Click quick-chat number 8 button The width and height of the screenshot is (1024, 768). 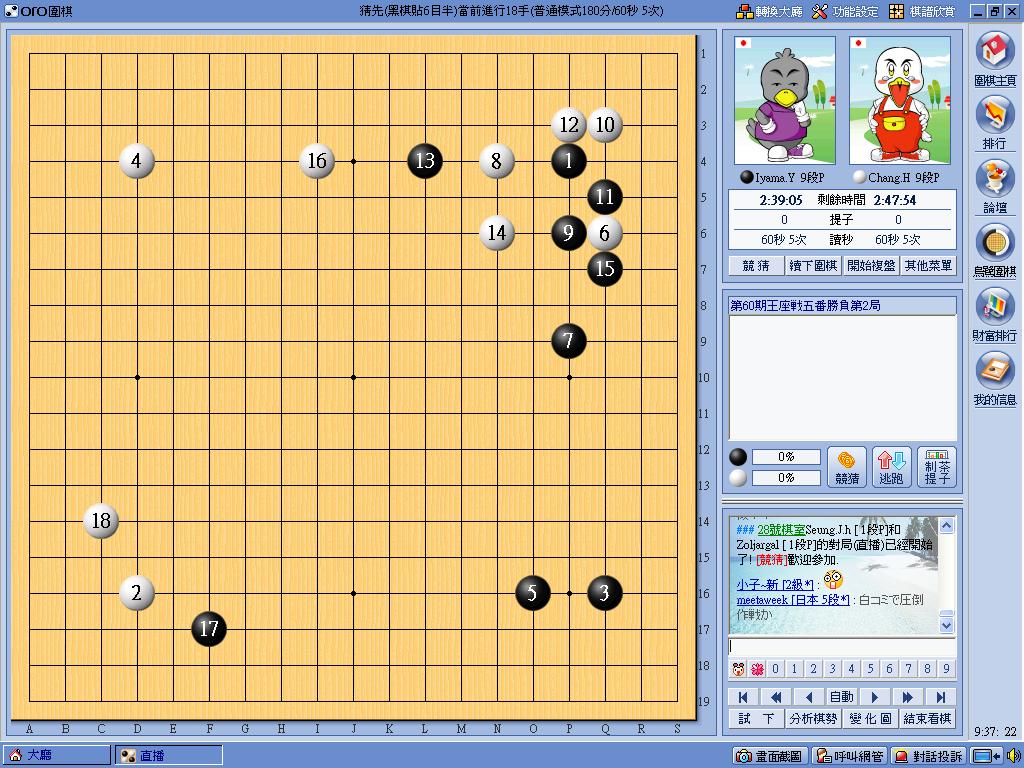927,669
